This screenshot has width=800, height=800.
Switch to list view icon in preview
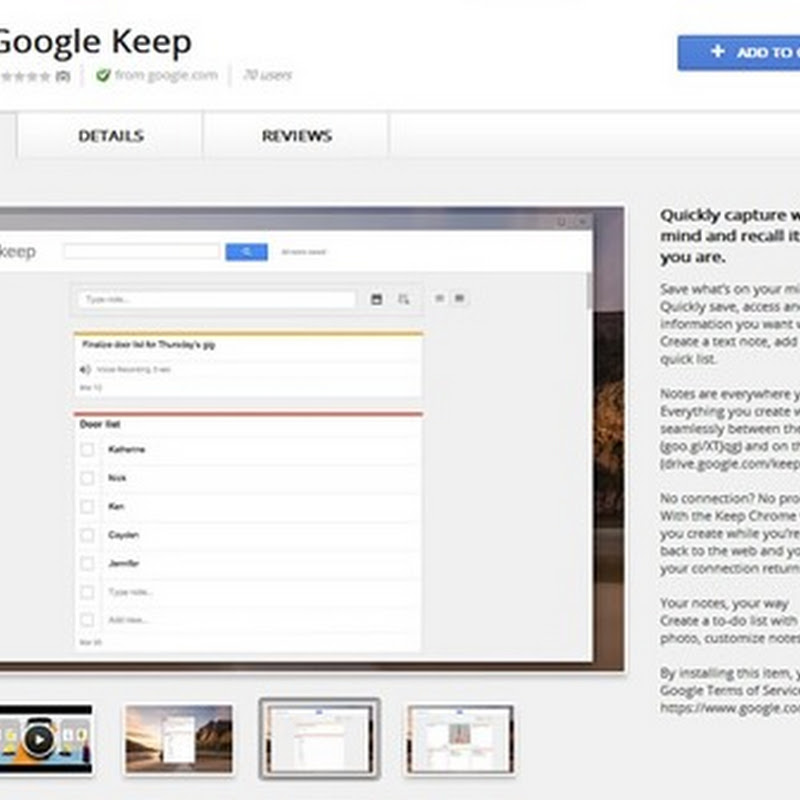(439, 298)
